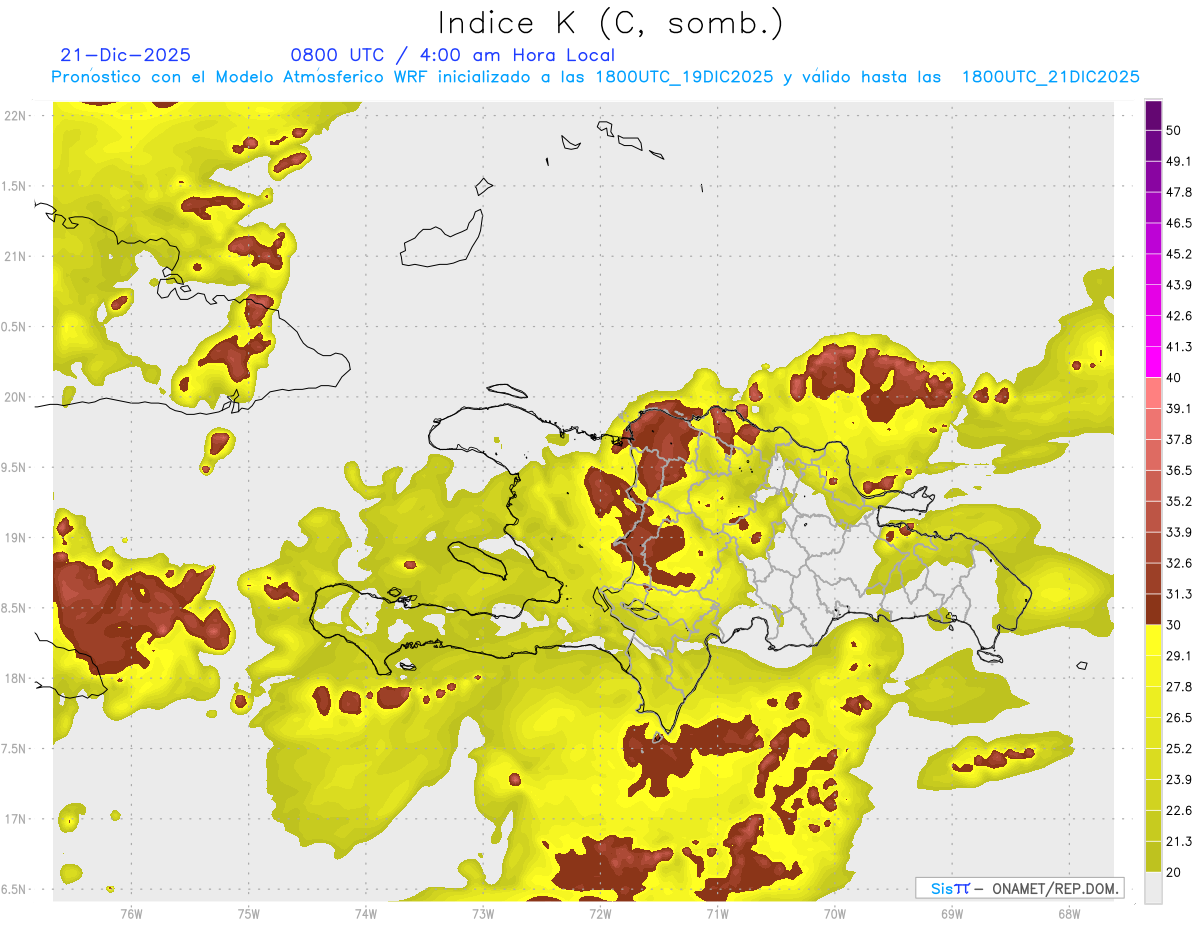The image size is (1200, 927).
Task: Click the '17N' latitude label
Action: pos(14,819)
